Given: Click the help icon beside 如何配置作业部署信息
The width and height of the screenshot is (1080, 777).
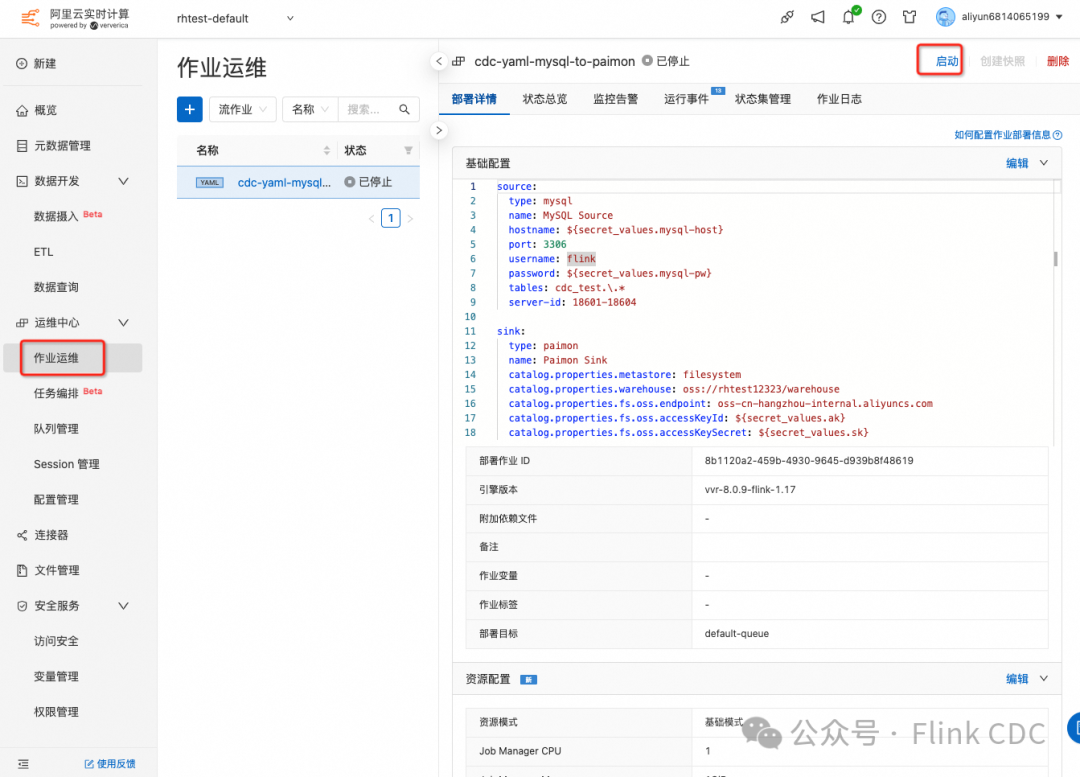Looking at the screenshot, I should tap(1058, 135).
